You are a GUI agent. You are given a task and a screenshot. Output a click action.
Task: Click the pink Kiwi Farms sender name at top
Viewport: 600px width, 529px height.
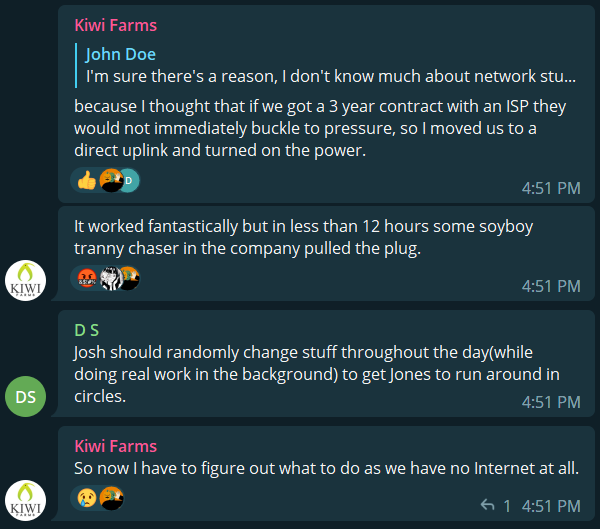pyautogui.click(x=115, y=24)
